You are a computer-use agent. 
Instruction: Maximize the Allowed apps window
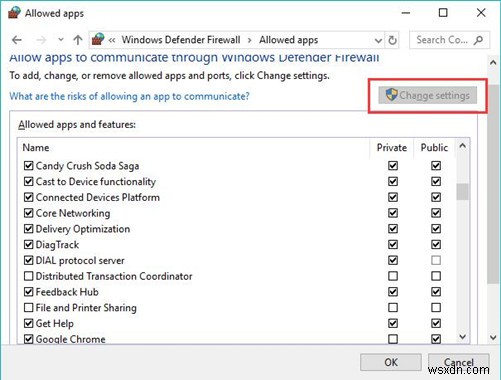click(443, 13)
